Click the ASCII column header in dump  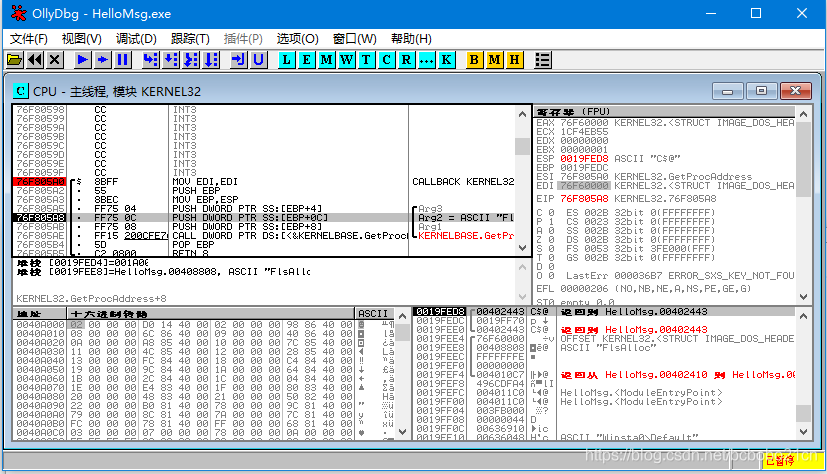[x=375, y=313]
